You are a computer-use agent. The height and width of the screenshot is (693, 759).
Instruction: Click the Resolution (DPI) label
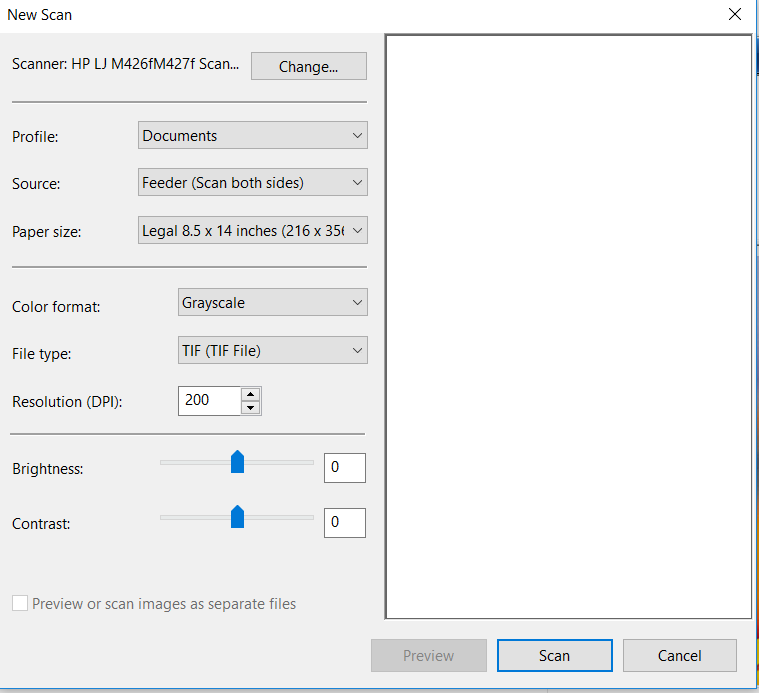click(67, 402)
